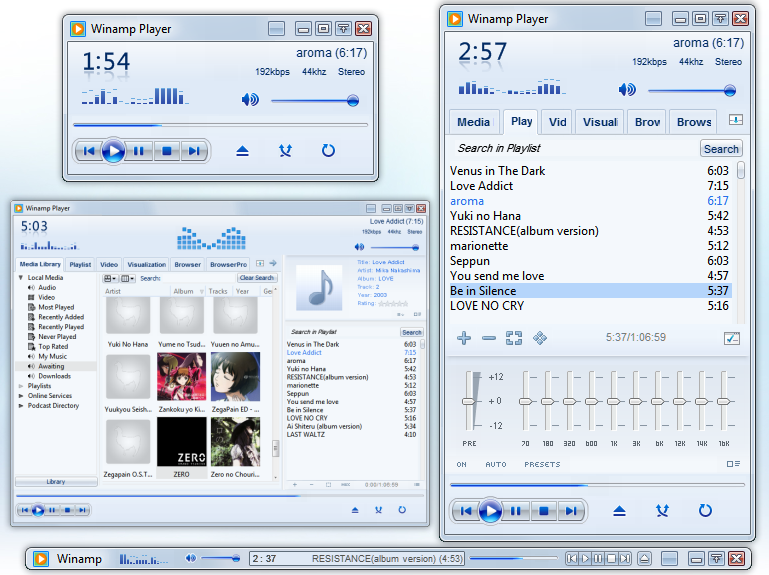Select 'Be in Silence' in the tall player's playlist
Image resolution: width=769 pixels, height=575 pixels.
pos(590,291)
